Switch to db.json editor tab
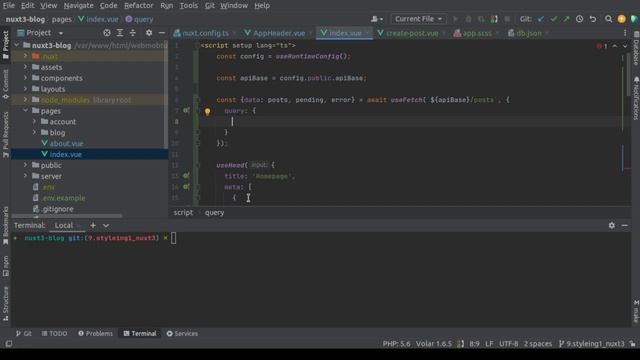640x360 pixels. (x=528, y=33)
